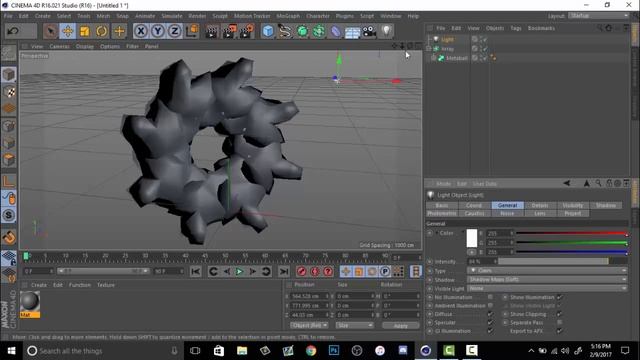Play the animation forward
Viewport: 640px width, 360px height.
(x=239, y=271)
